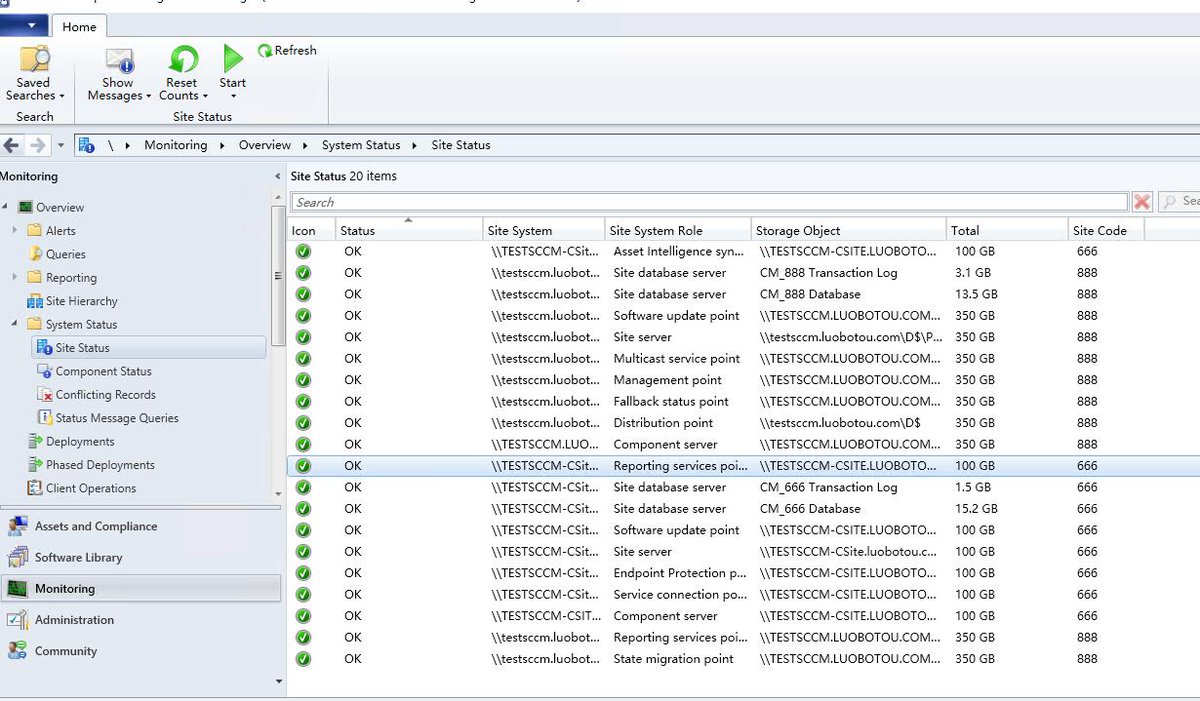Select Conflicting Records in the tree

pos(105,395)
